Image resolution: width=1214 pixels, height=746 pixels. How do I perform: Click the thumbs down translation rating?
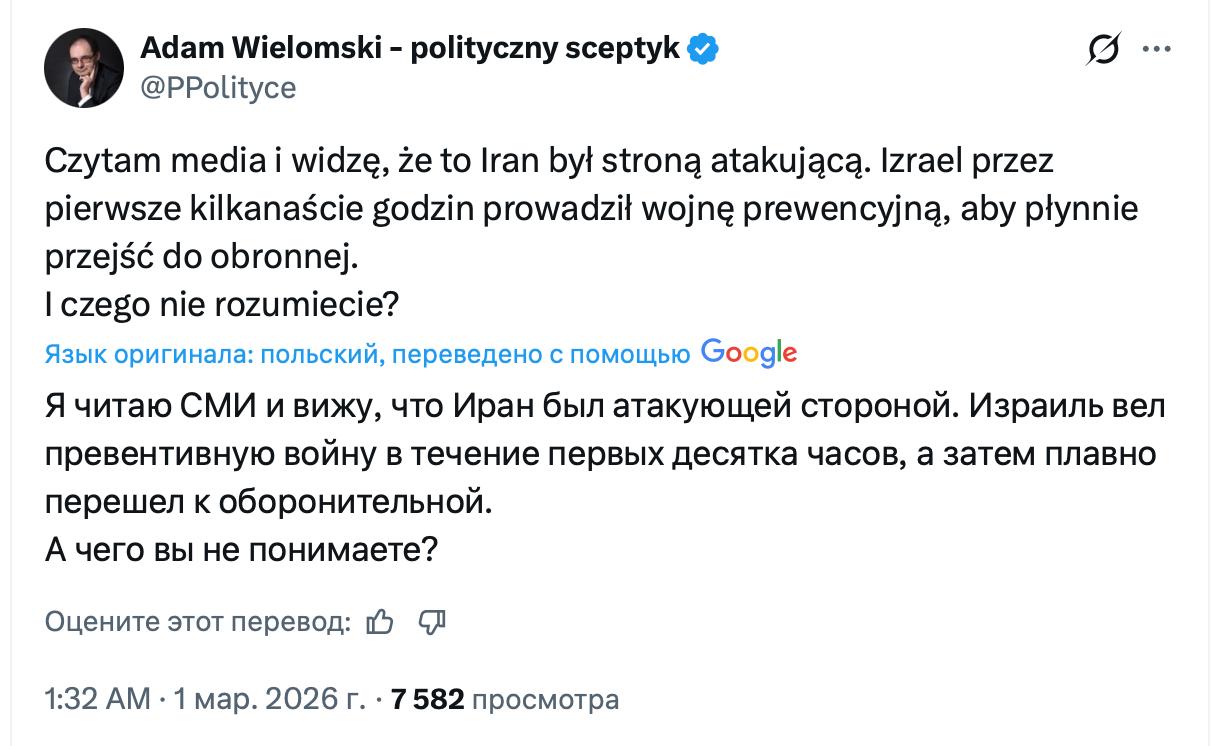click(431, 622)
